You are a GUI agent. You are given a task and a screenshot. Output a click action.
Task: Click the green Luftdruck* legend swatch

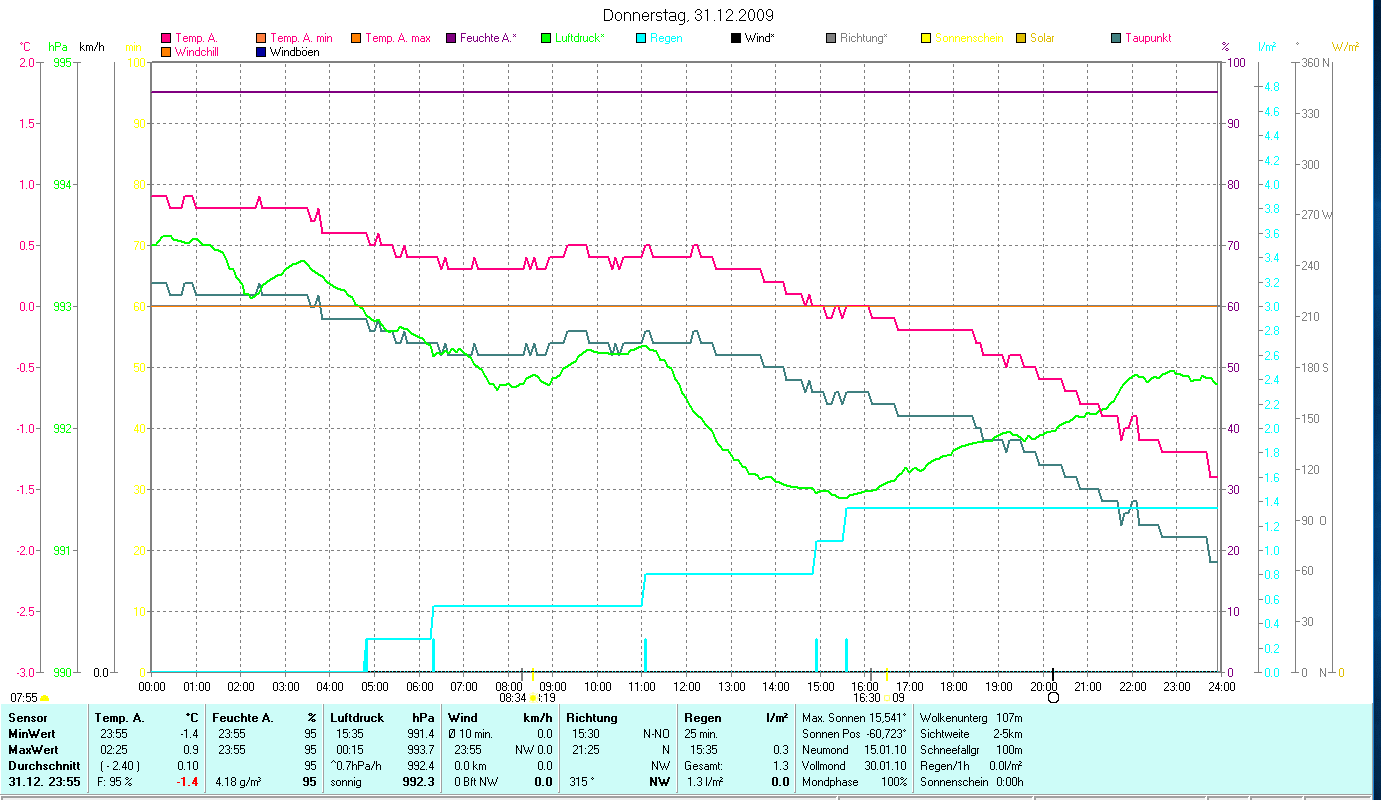click(545, 39)
